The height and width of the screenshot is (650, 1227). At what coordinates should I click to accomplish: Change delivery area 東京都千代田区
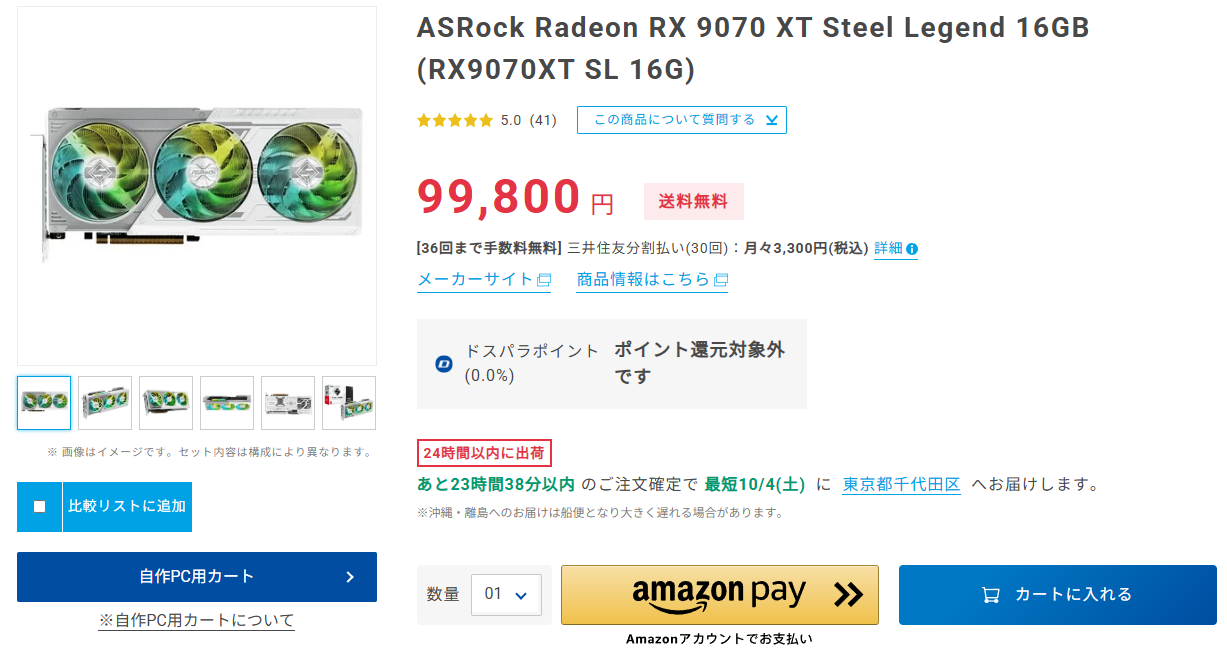[901, 485]
